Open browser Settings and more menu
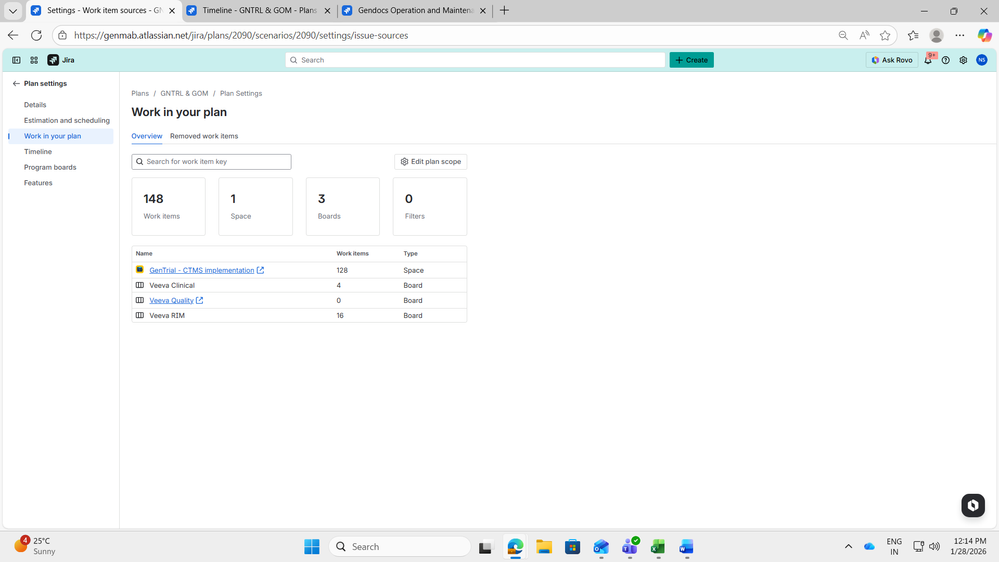The image size is (999, 562). click(959, 36)
